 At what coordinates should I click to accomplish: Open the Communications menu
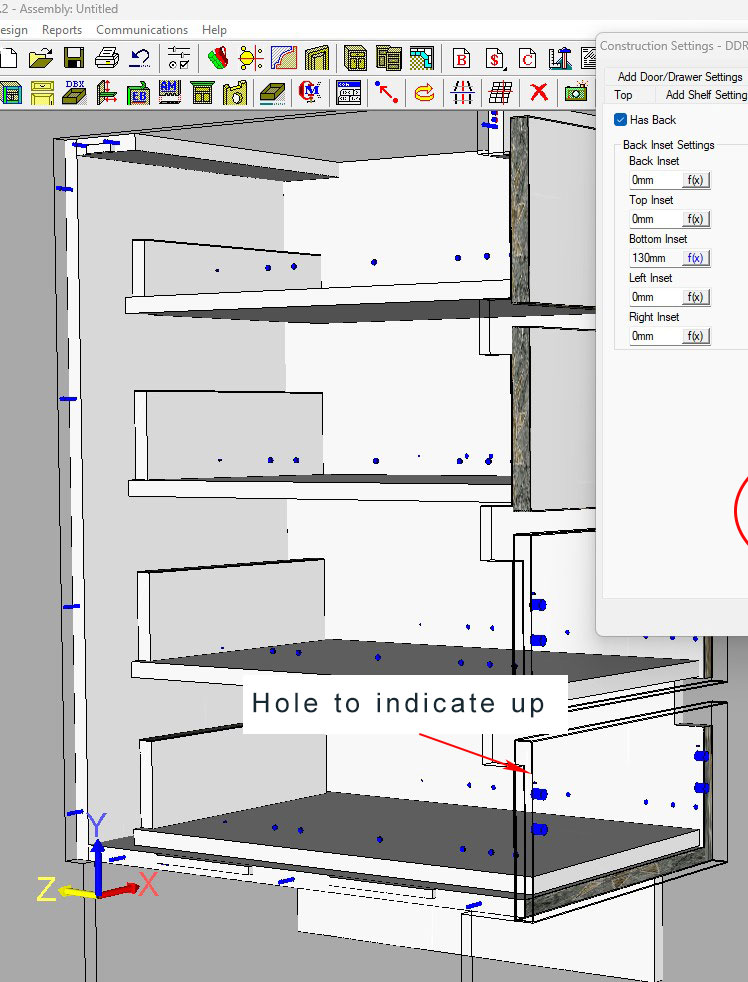[x=141, y=30]
